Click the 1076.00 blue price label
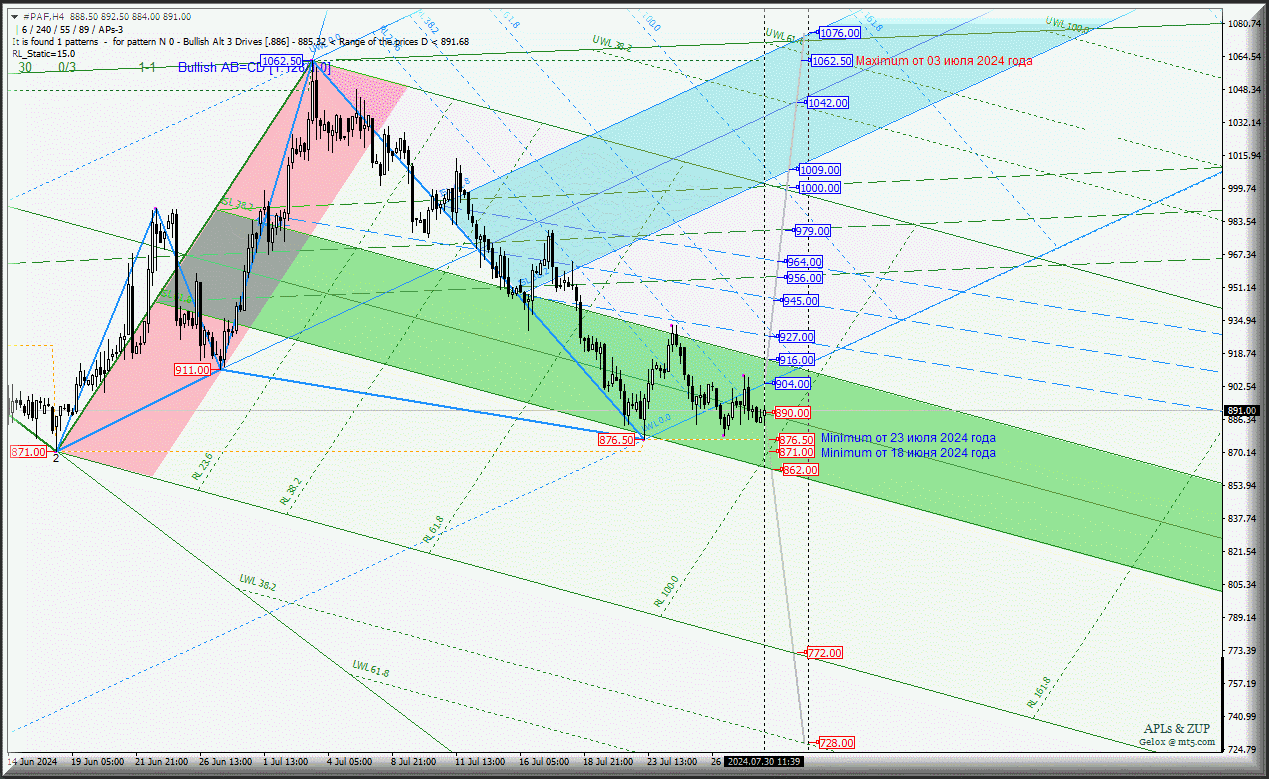The height and width of the screenshot is (779, 1269). [840, 33]
